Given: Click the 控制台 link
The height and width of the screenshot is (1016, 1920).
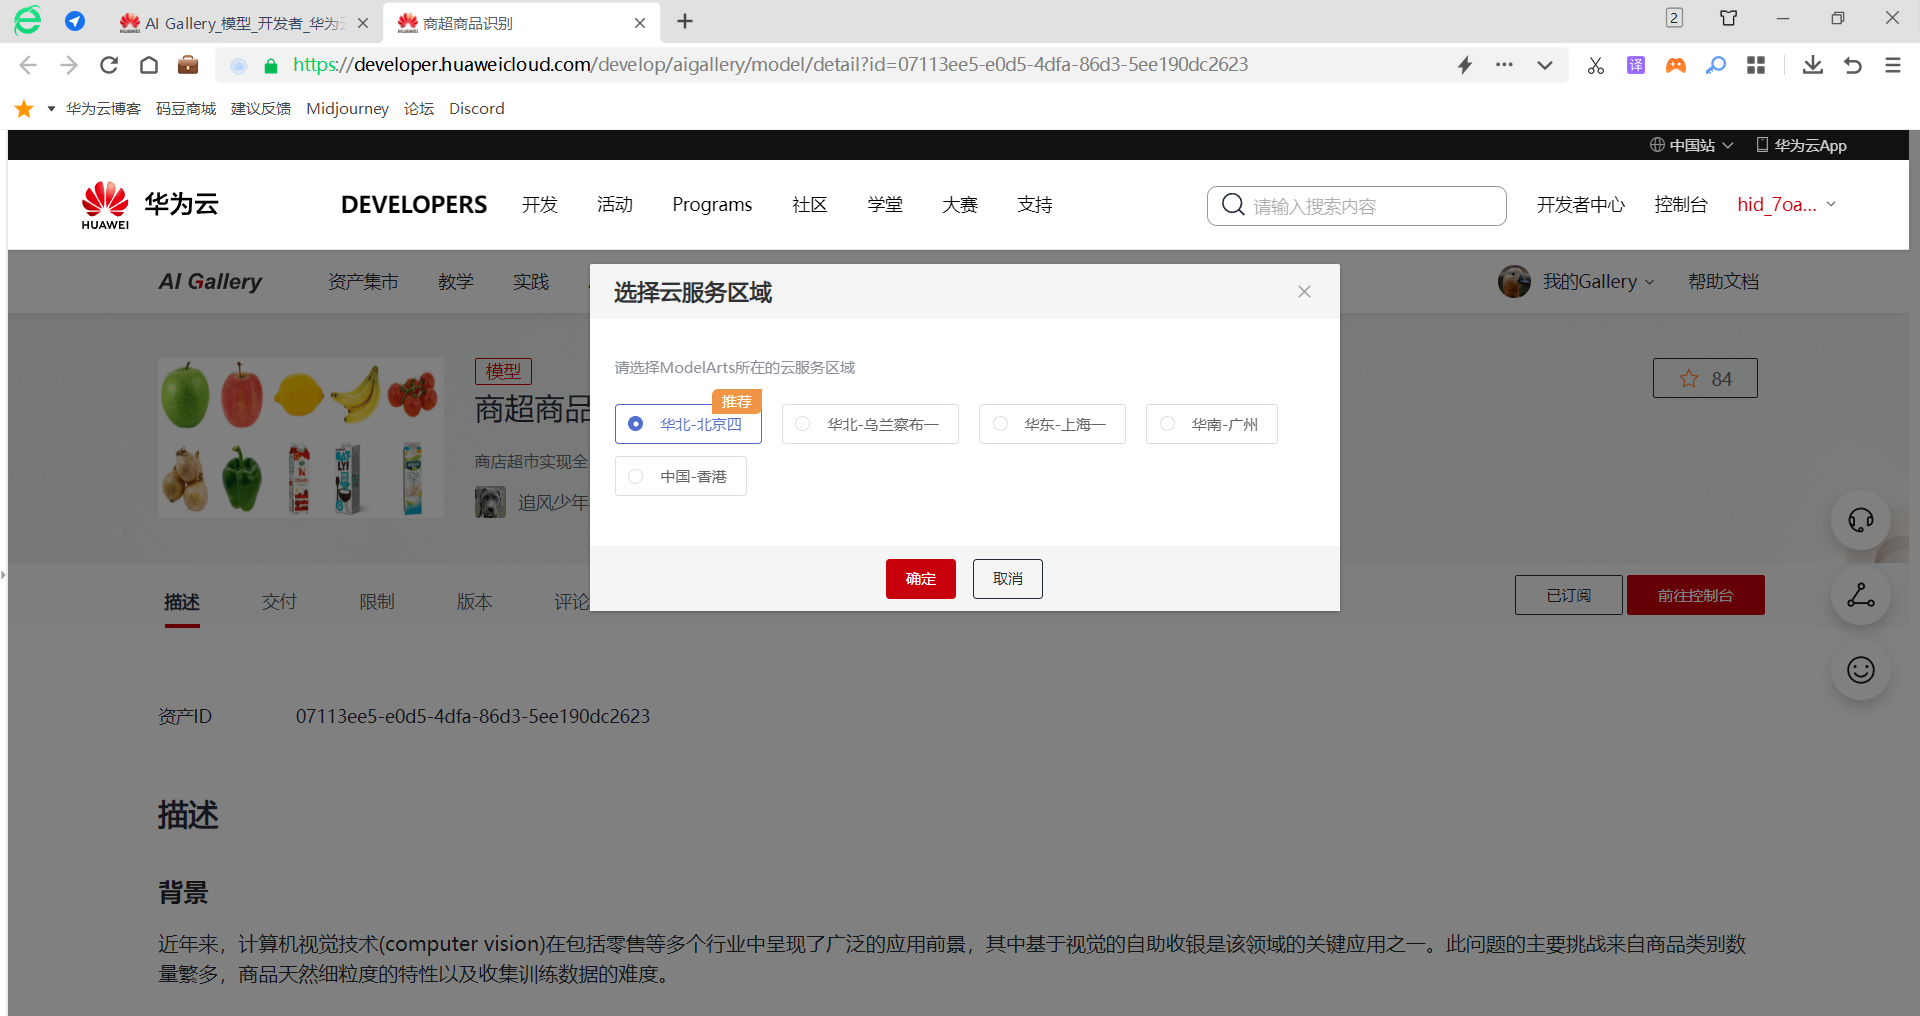Looking at the screenshot, I should coord(1681,205).
